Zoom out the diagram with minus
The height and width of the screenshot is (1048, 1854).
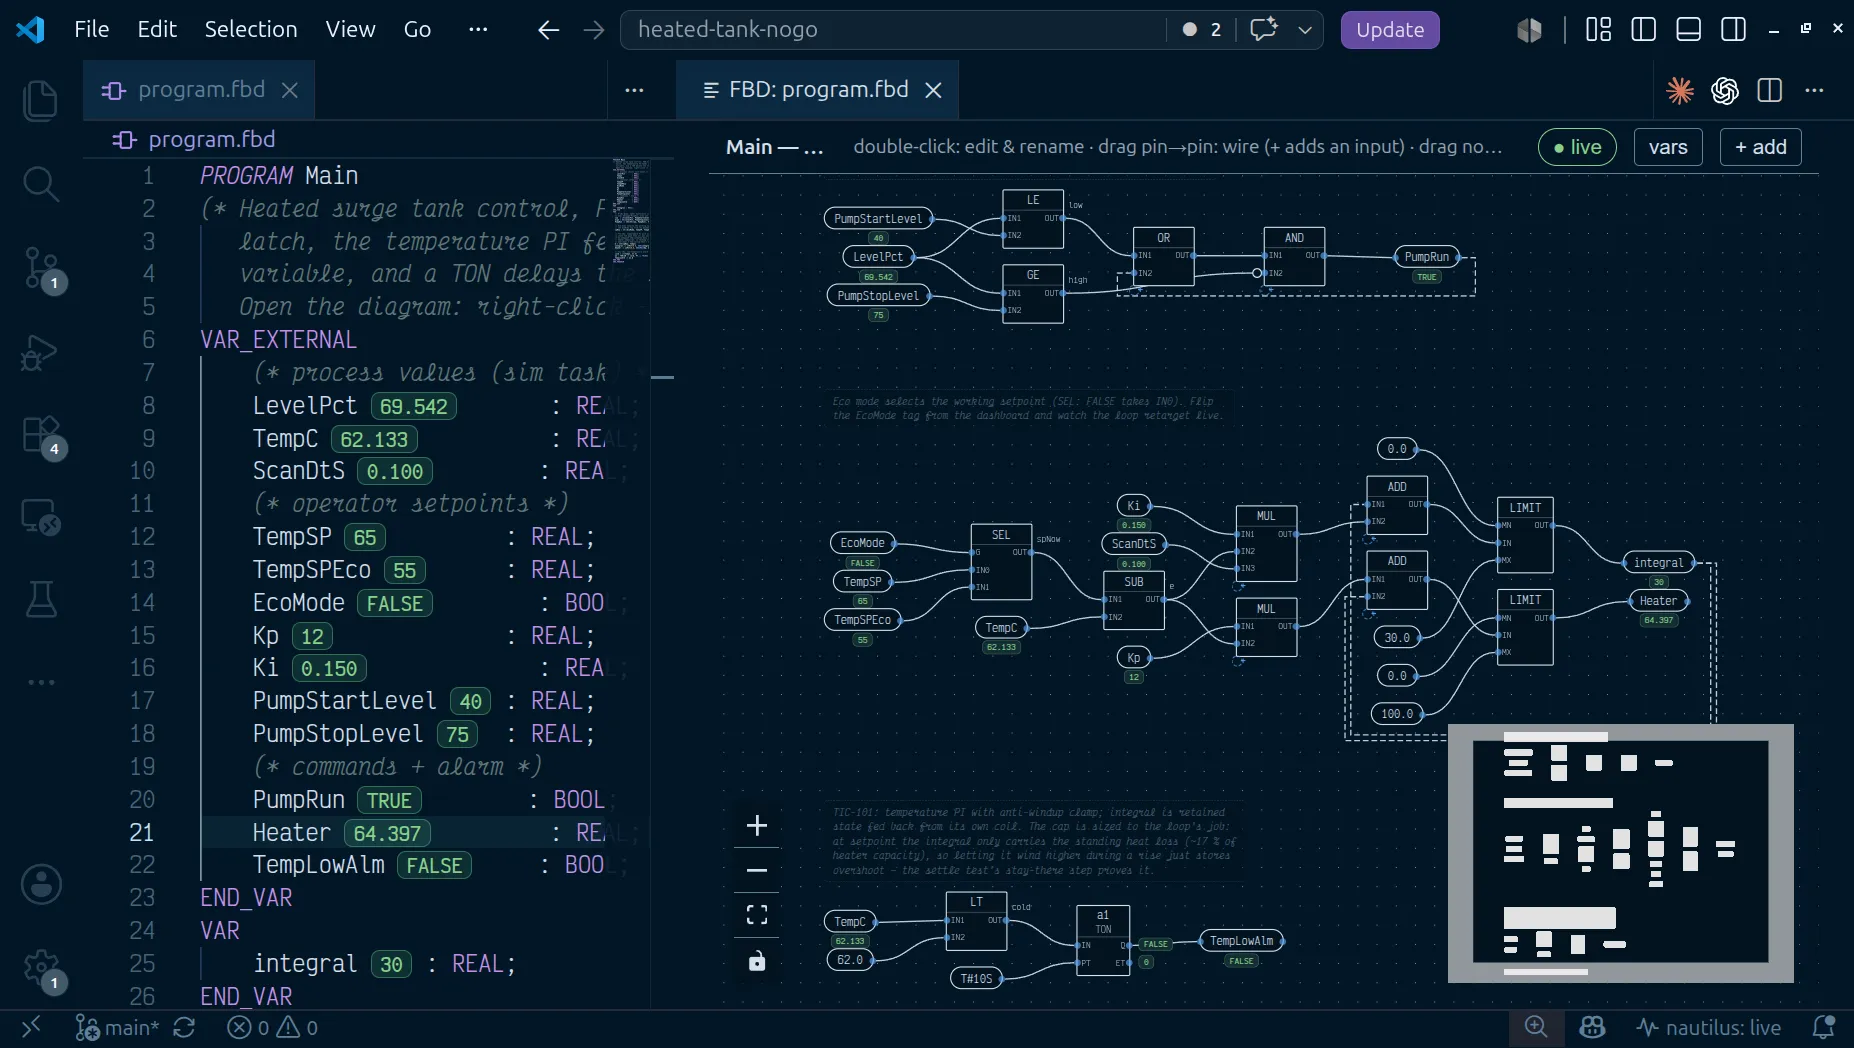point(757,870)
